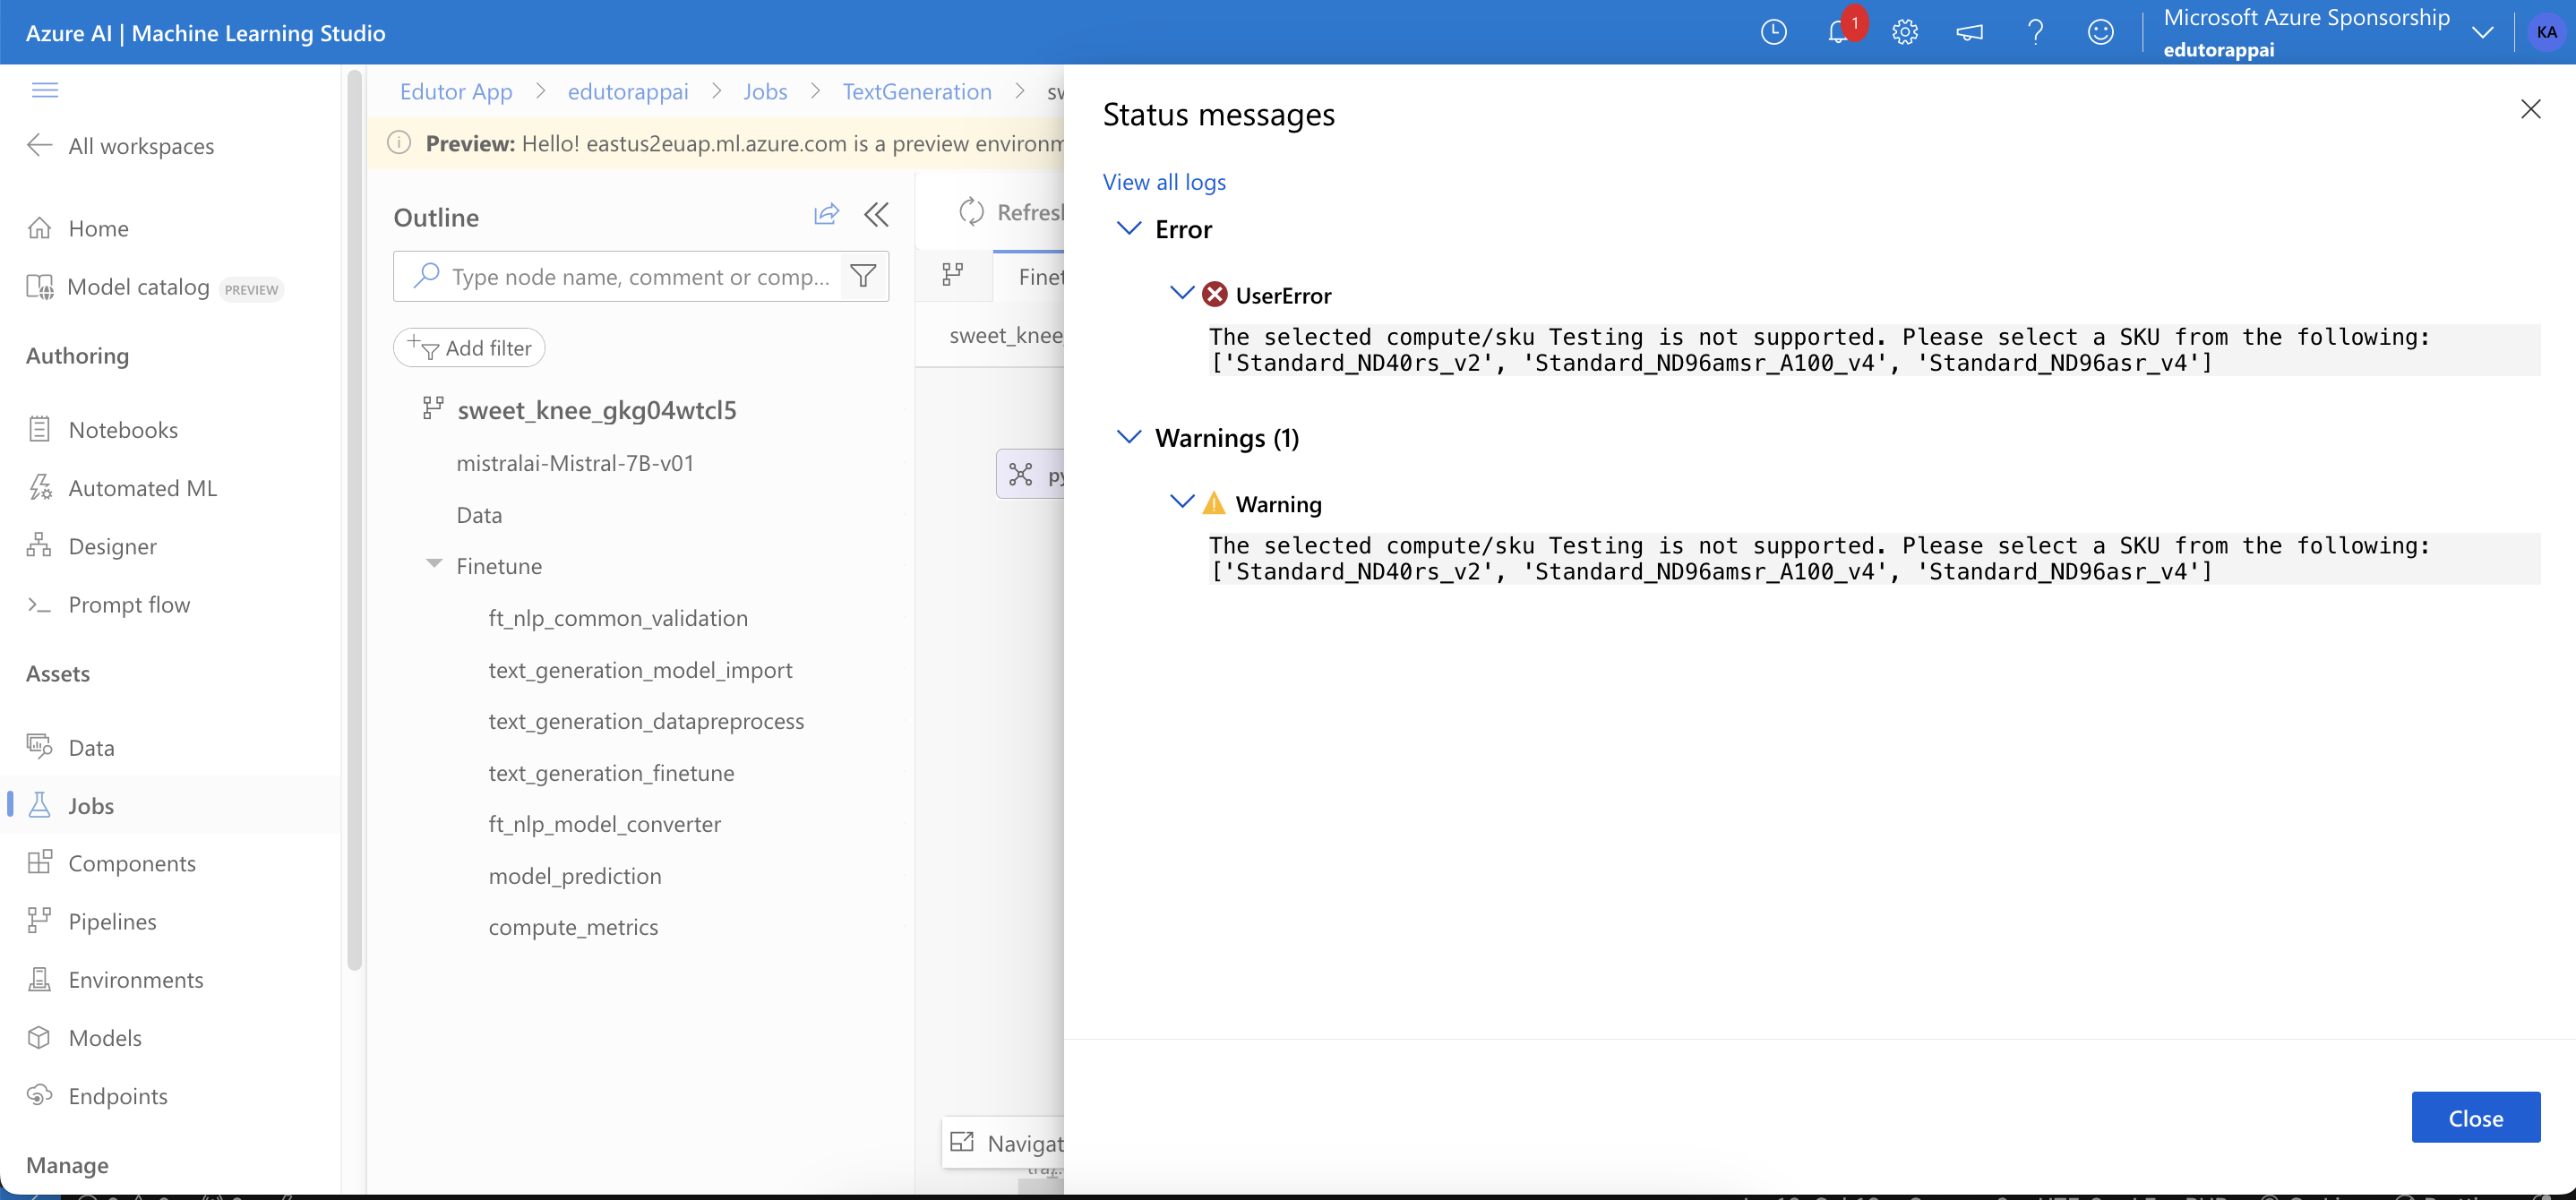Click the Home house icon
Viewport: 2576px width, 1200px height.
pos(39,228)
